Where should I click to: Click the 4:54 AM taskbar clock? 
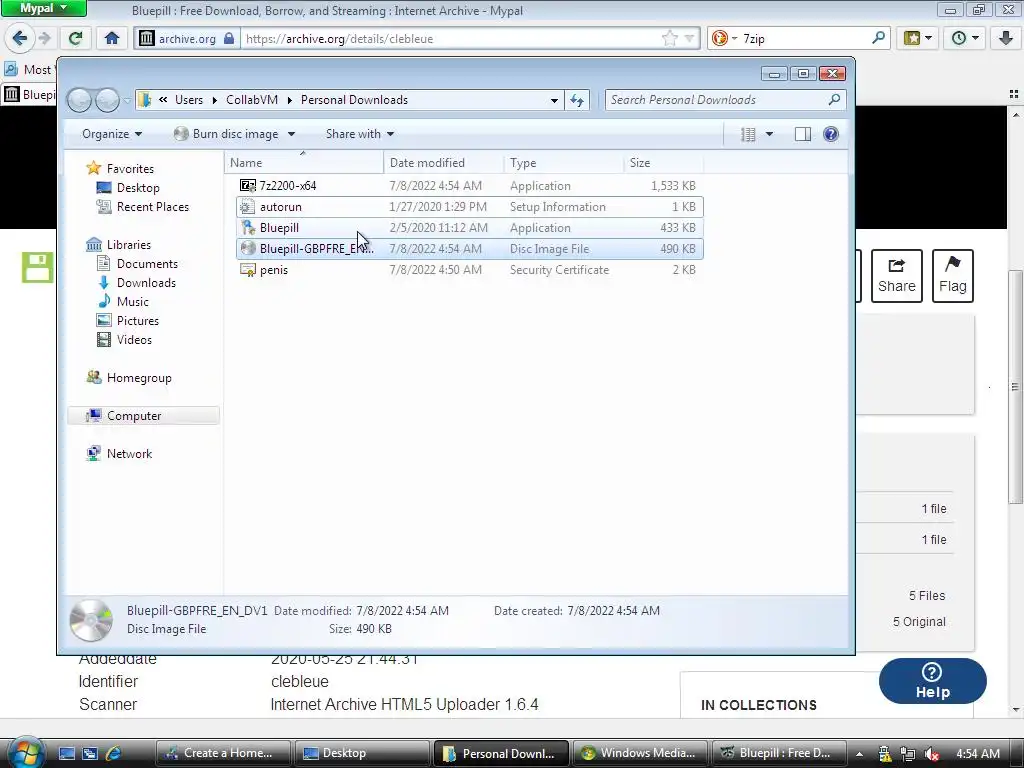[978, 754]
